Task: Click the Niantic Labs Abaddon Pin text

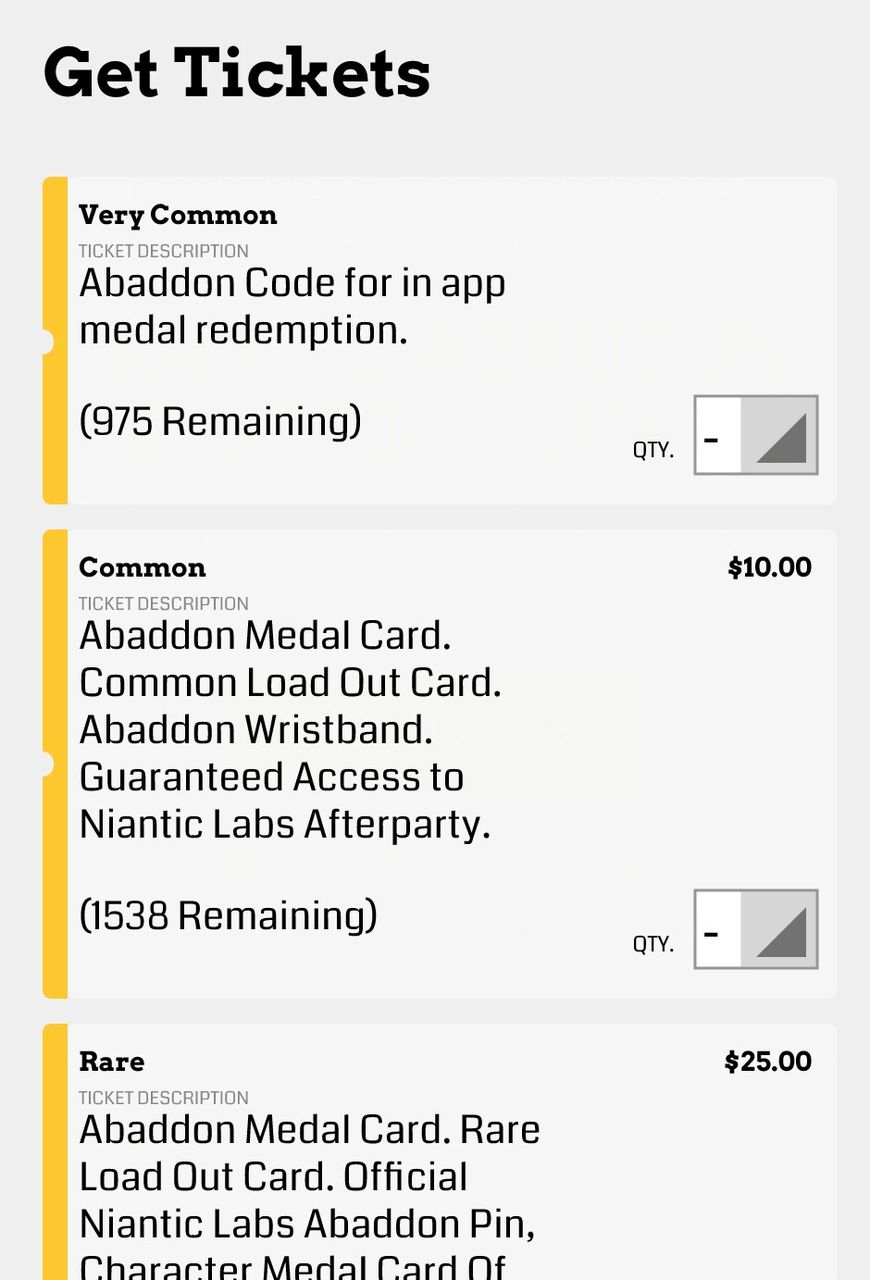Action: (307, 1224)
